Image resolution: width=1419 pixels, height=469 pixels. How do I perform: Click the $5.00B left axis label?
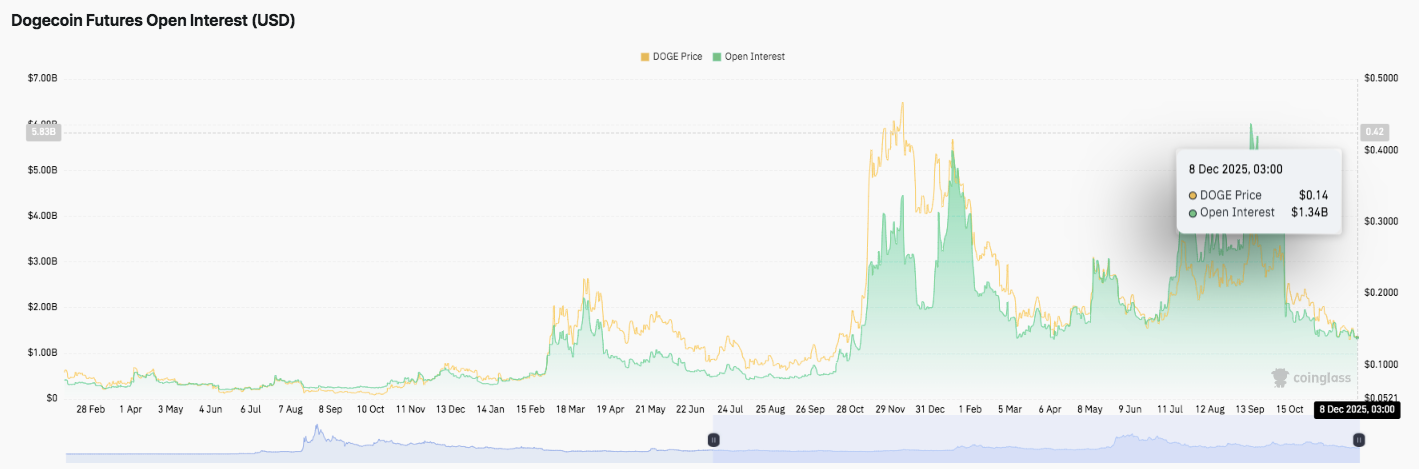(42, 170)
